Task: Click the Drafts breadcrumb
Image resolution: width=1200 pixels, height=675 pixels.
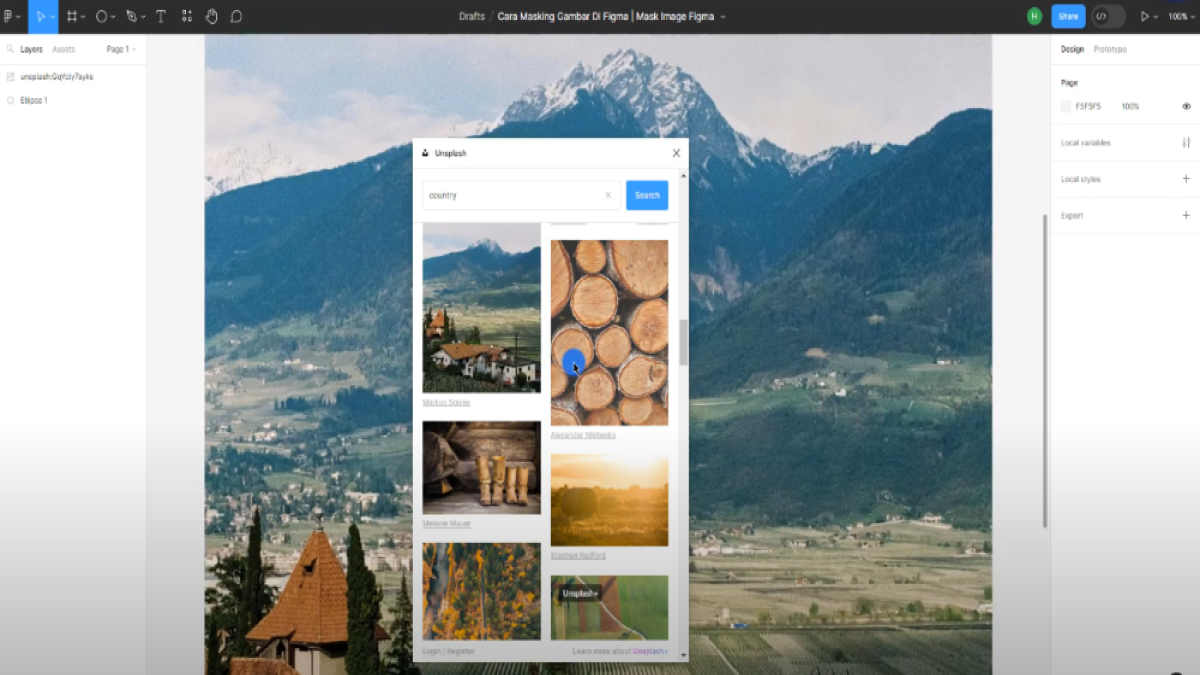Action: coord(472,16)
